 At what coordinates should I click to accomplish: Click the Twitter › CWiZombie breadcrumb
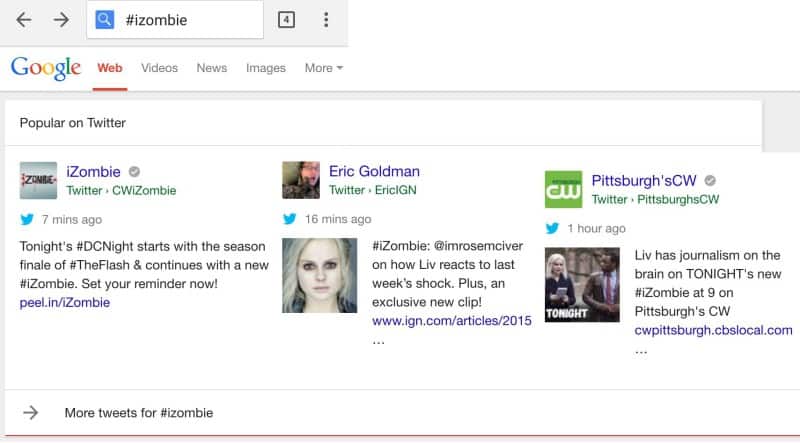coord(121,190)
